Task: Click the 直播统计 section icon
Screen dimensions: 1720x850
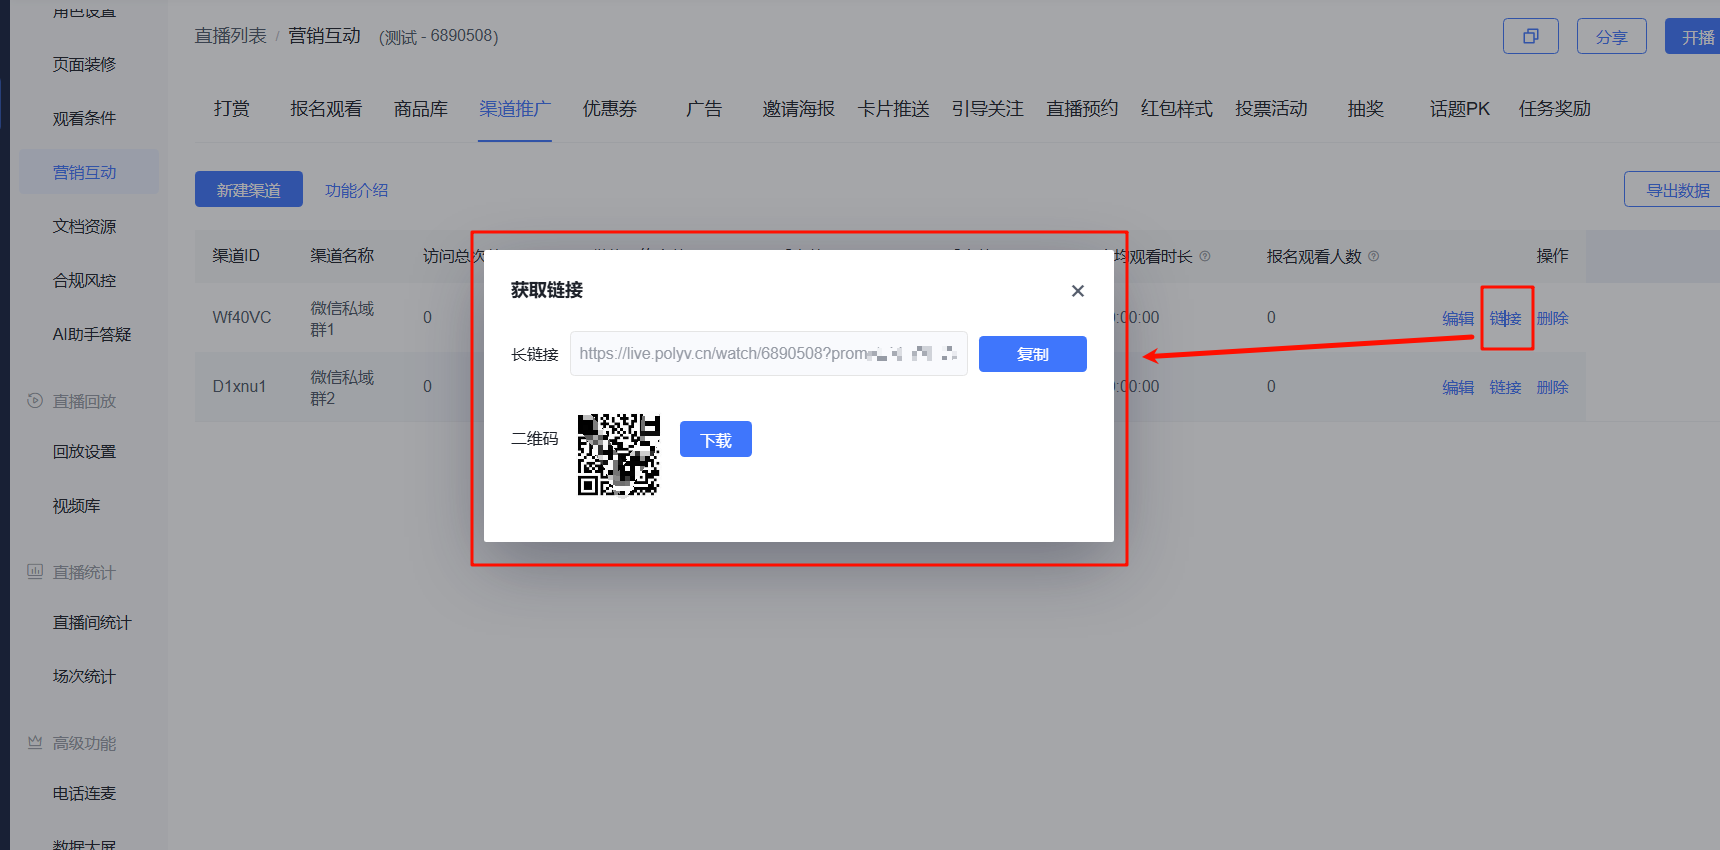Action: [35, 572]
